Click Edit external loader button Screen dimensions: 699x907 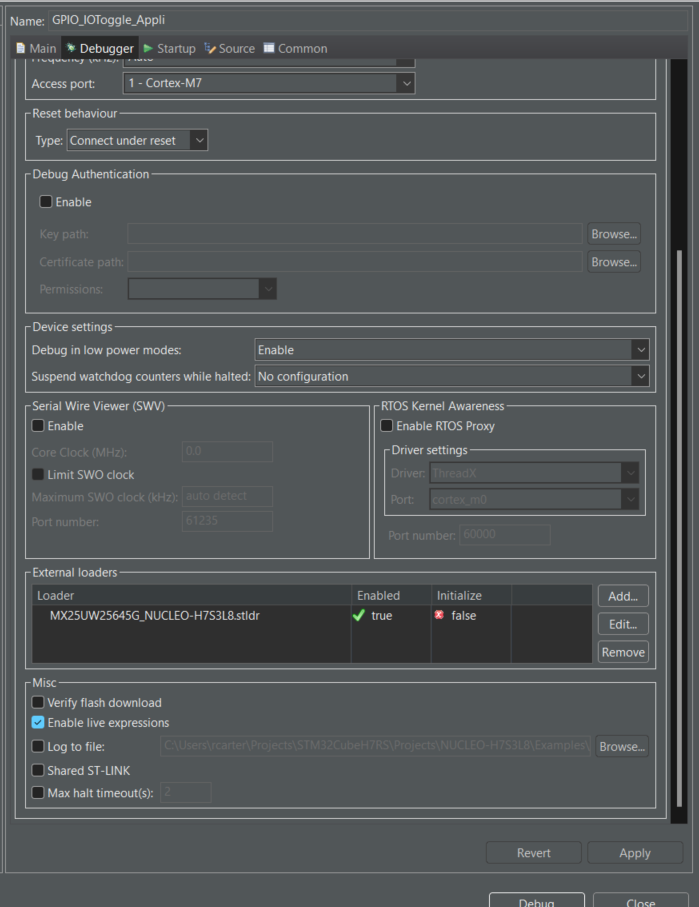click(623, 624)
